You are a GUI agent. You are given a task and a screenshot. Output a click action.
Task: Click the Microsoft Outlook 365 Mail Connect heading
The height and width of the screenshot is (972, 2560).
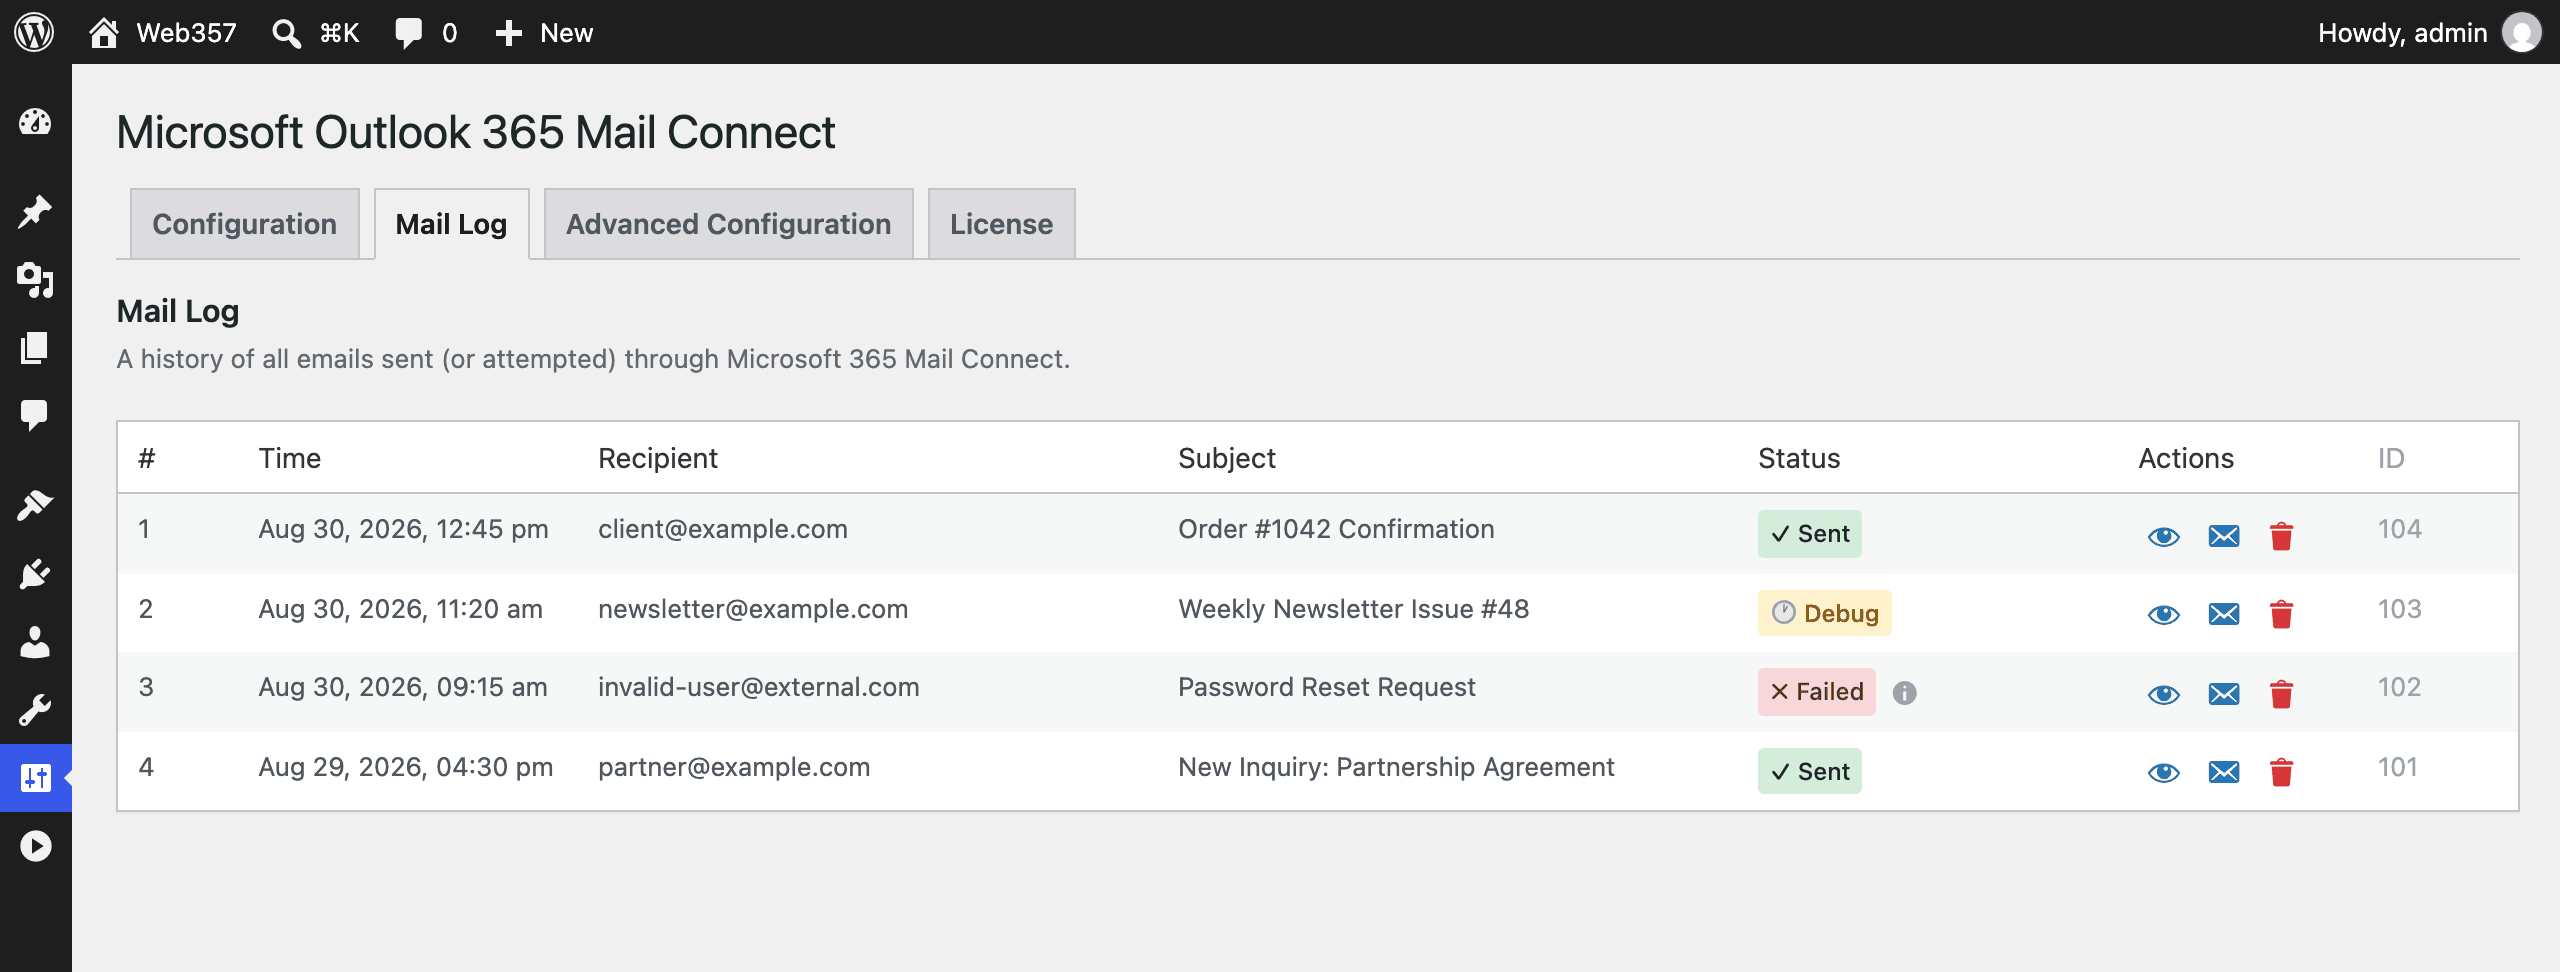(x=476, y=132)
